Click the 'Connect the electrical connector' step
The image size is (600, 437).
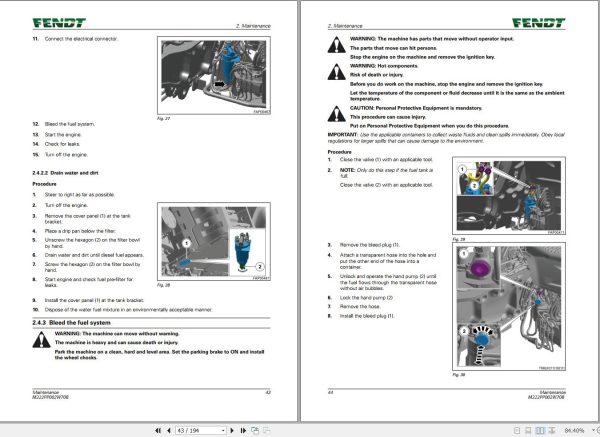click(82, 39)
